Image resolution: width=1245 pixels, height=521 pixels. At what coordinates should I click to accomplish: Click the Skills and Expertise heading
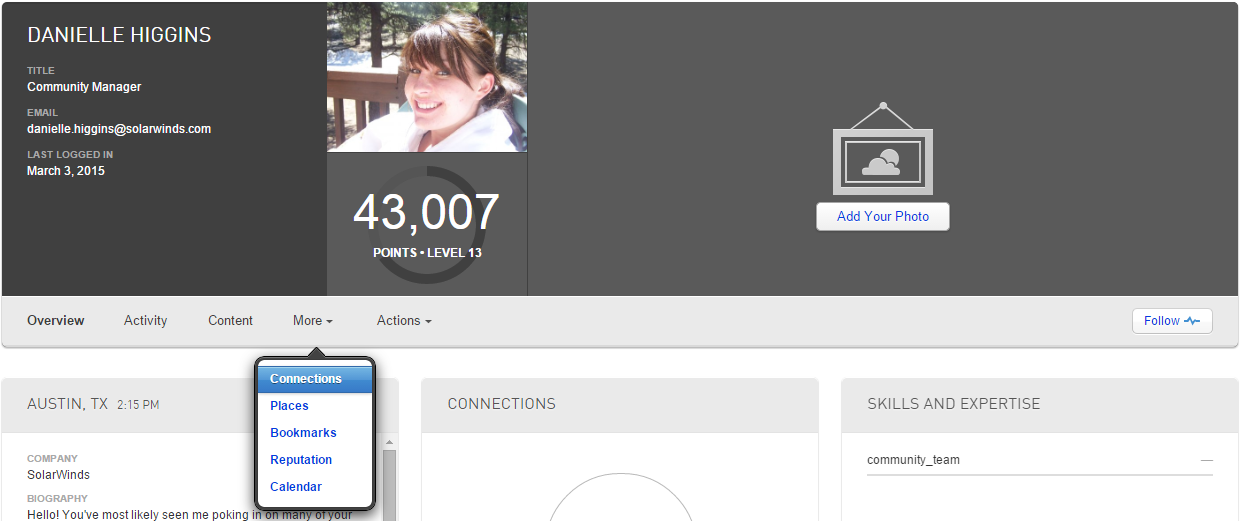pos(954,404)
